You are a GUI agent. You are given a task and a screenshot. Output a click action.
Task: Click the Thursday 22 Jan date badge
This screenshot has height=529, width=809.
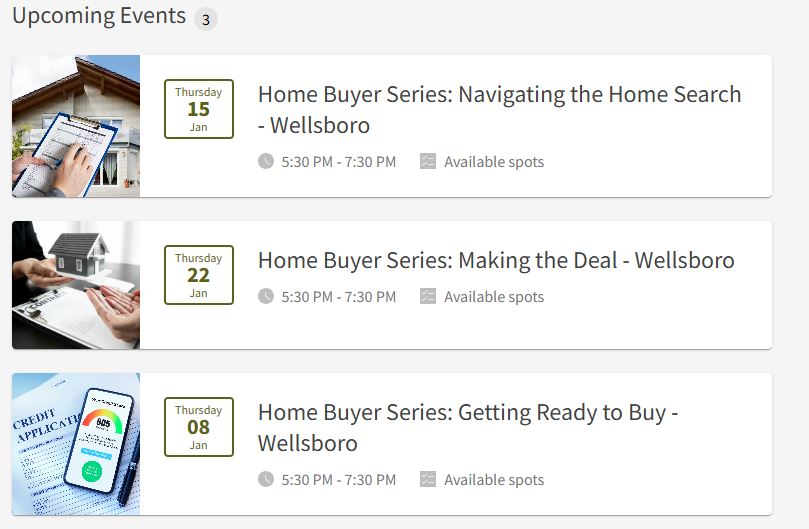[x=199, y=275]
